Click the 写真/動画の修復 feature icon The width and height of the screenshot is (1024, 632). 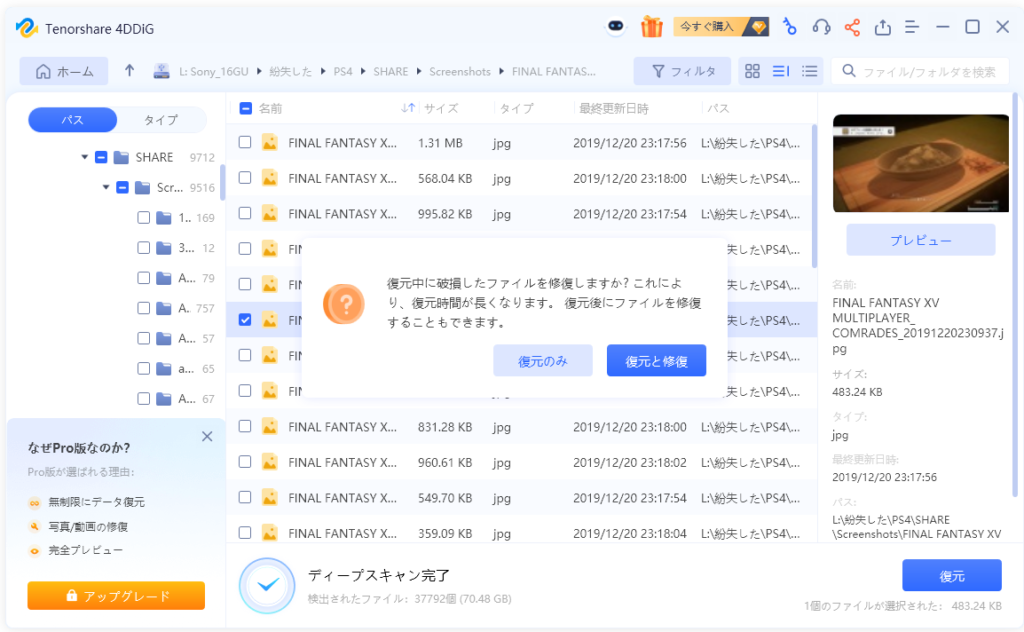coord(35,526)
